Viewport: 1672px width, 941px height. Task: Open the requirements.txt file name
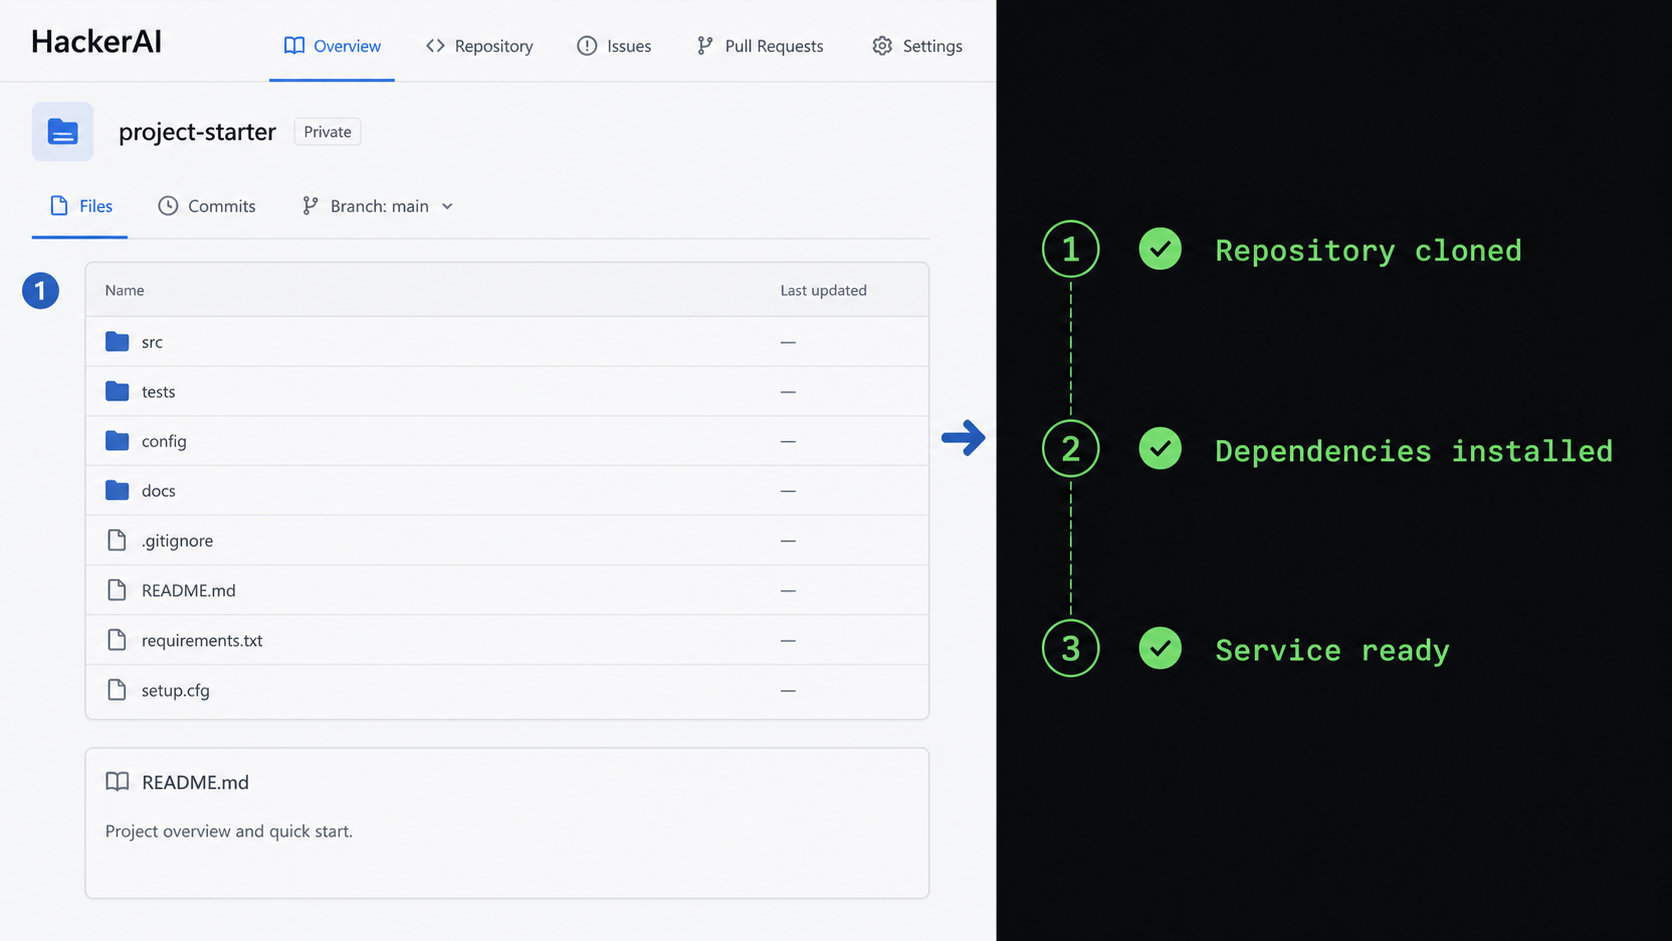coord(202,641)
